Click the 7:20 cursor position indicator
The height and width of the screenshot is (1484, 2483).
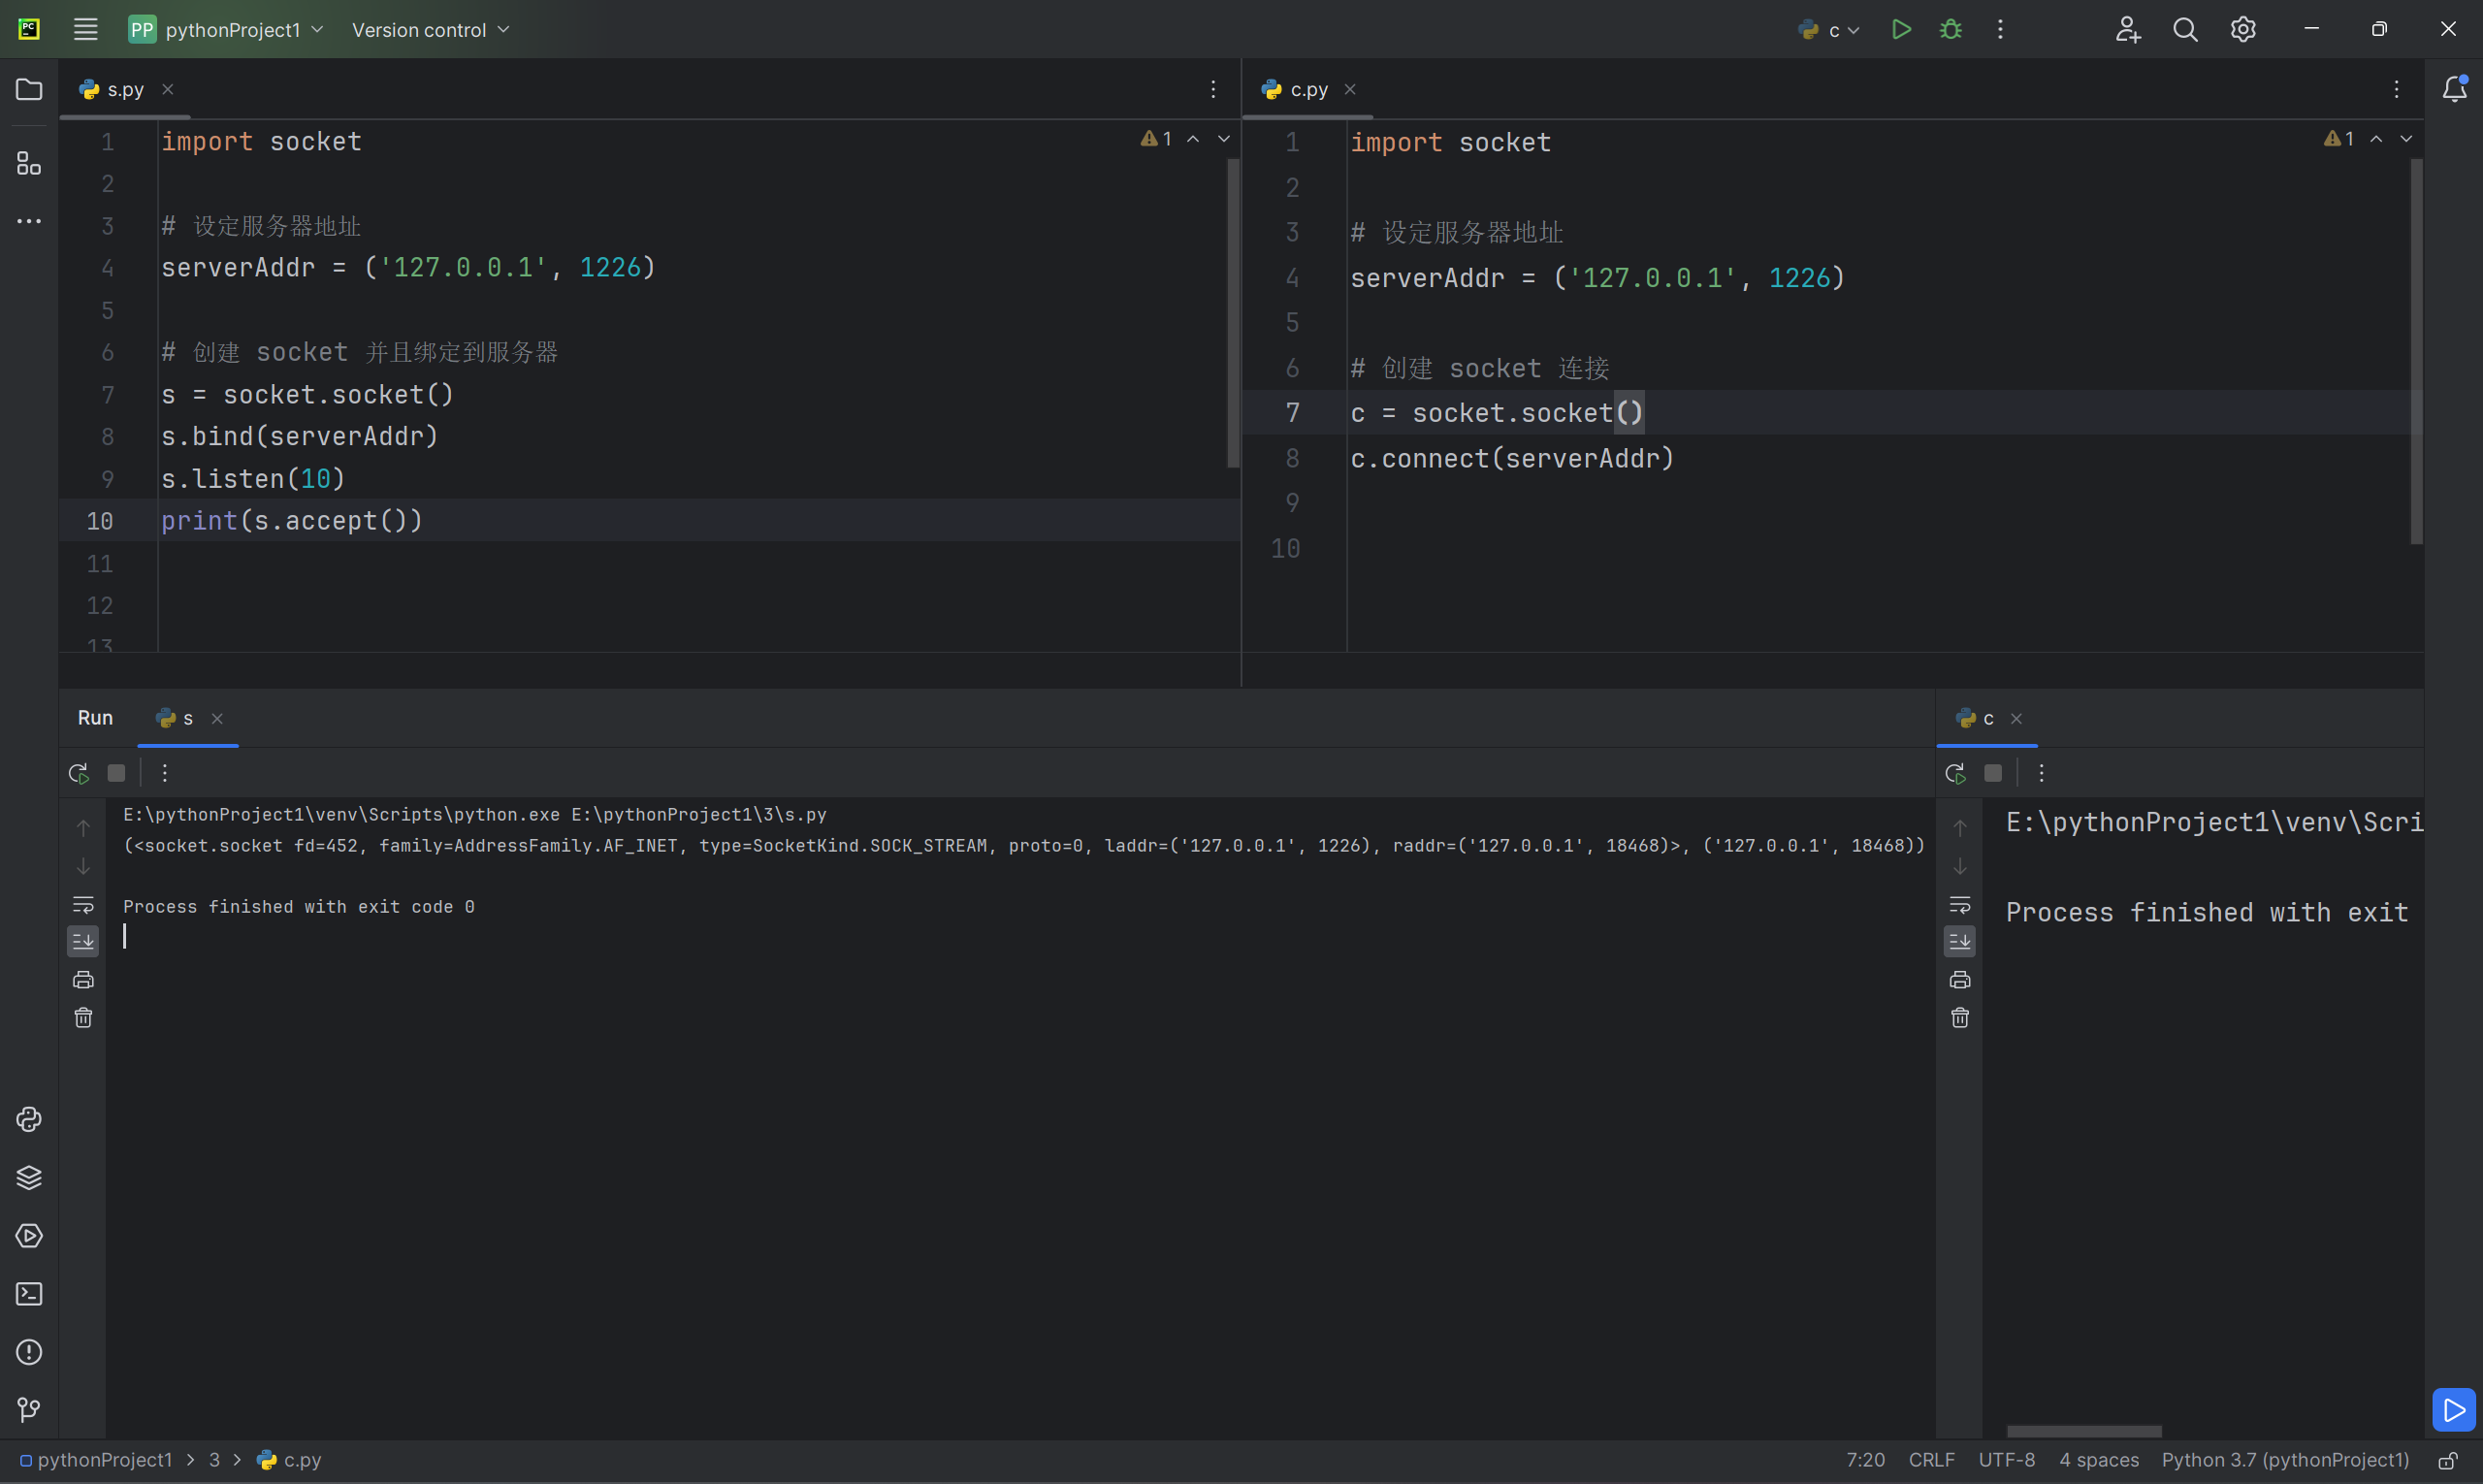pos(1864,1460)
